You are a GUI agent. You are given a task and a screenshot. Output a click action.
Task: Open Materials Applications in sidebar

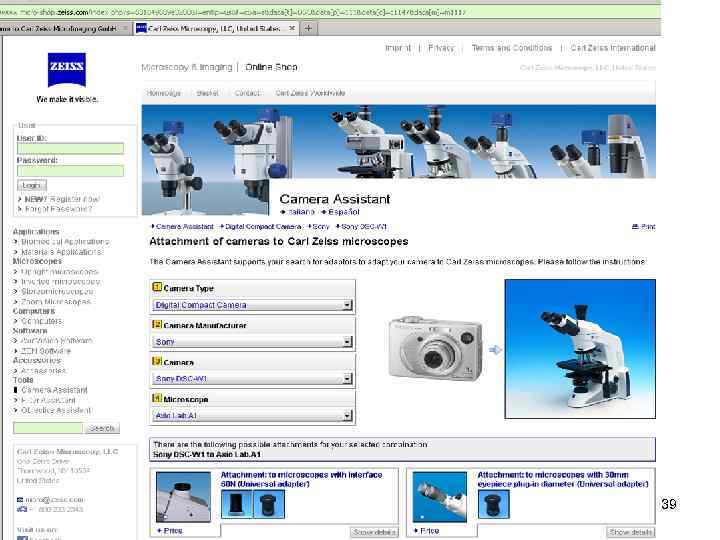coord(62,252)
